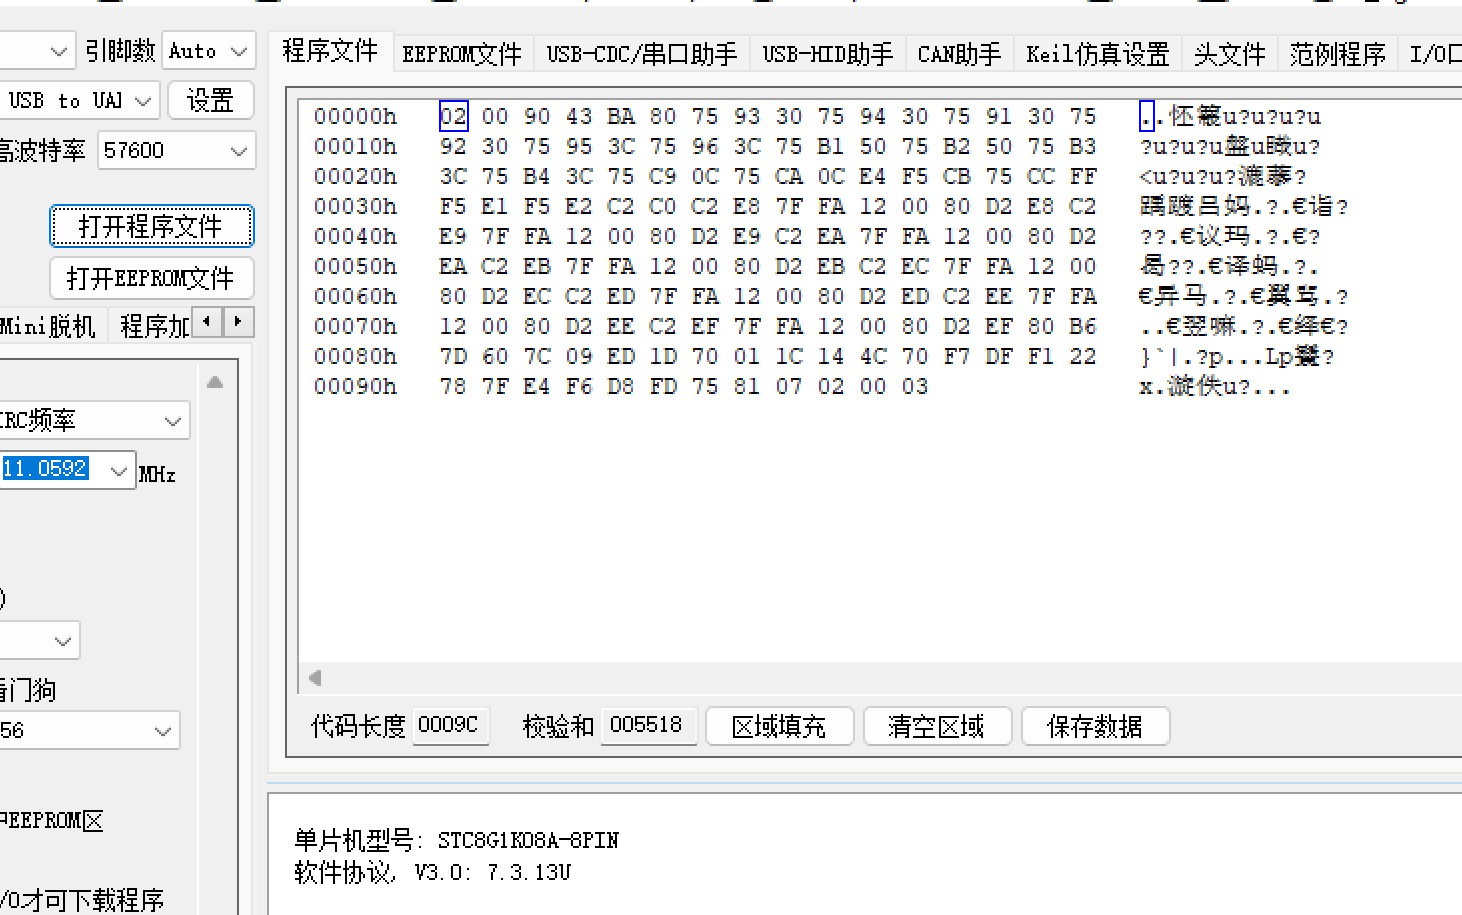Select the Mini脱机 tab
This screenshot has width=1462, height=915.
tap(48, 326)
